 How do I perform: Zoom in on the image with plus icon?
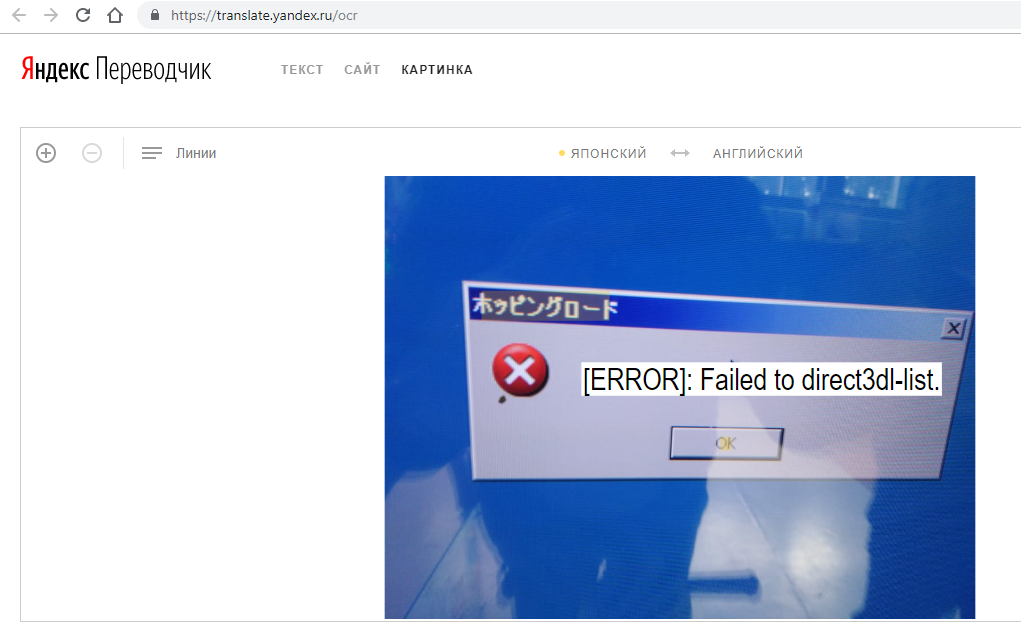click(46, 153)
